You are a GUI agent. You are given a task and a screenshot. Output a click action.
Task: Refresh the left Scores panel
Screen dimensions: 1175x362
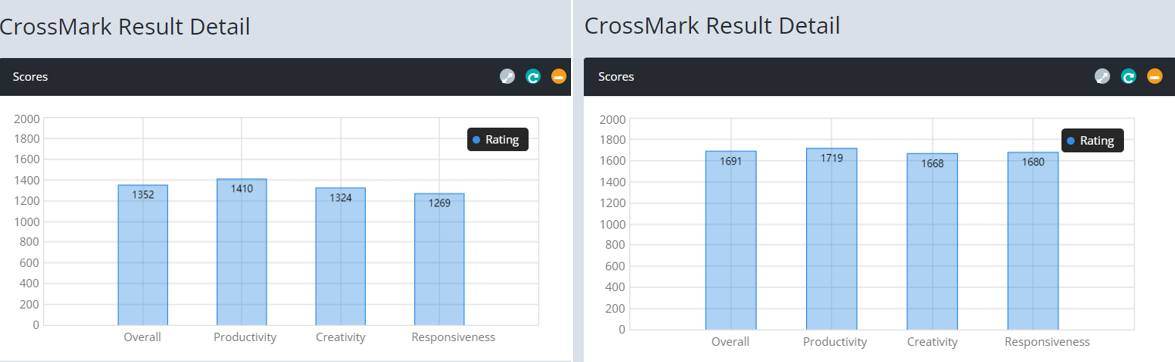click(x=533, y=76)
